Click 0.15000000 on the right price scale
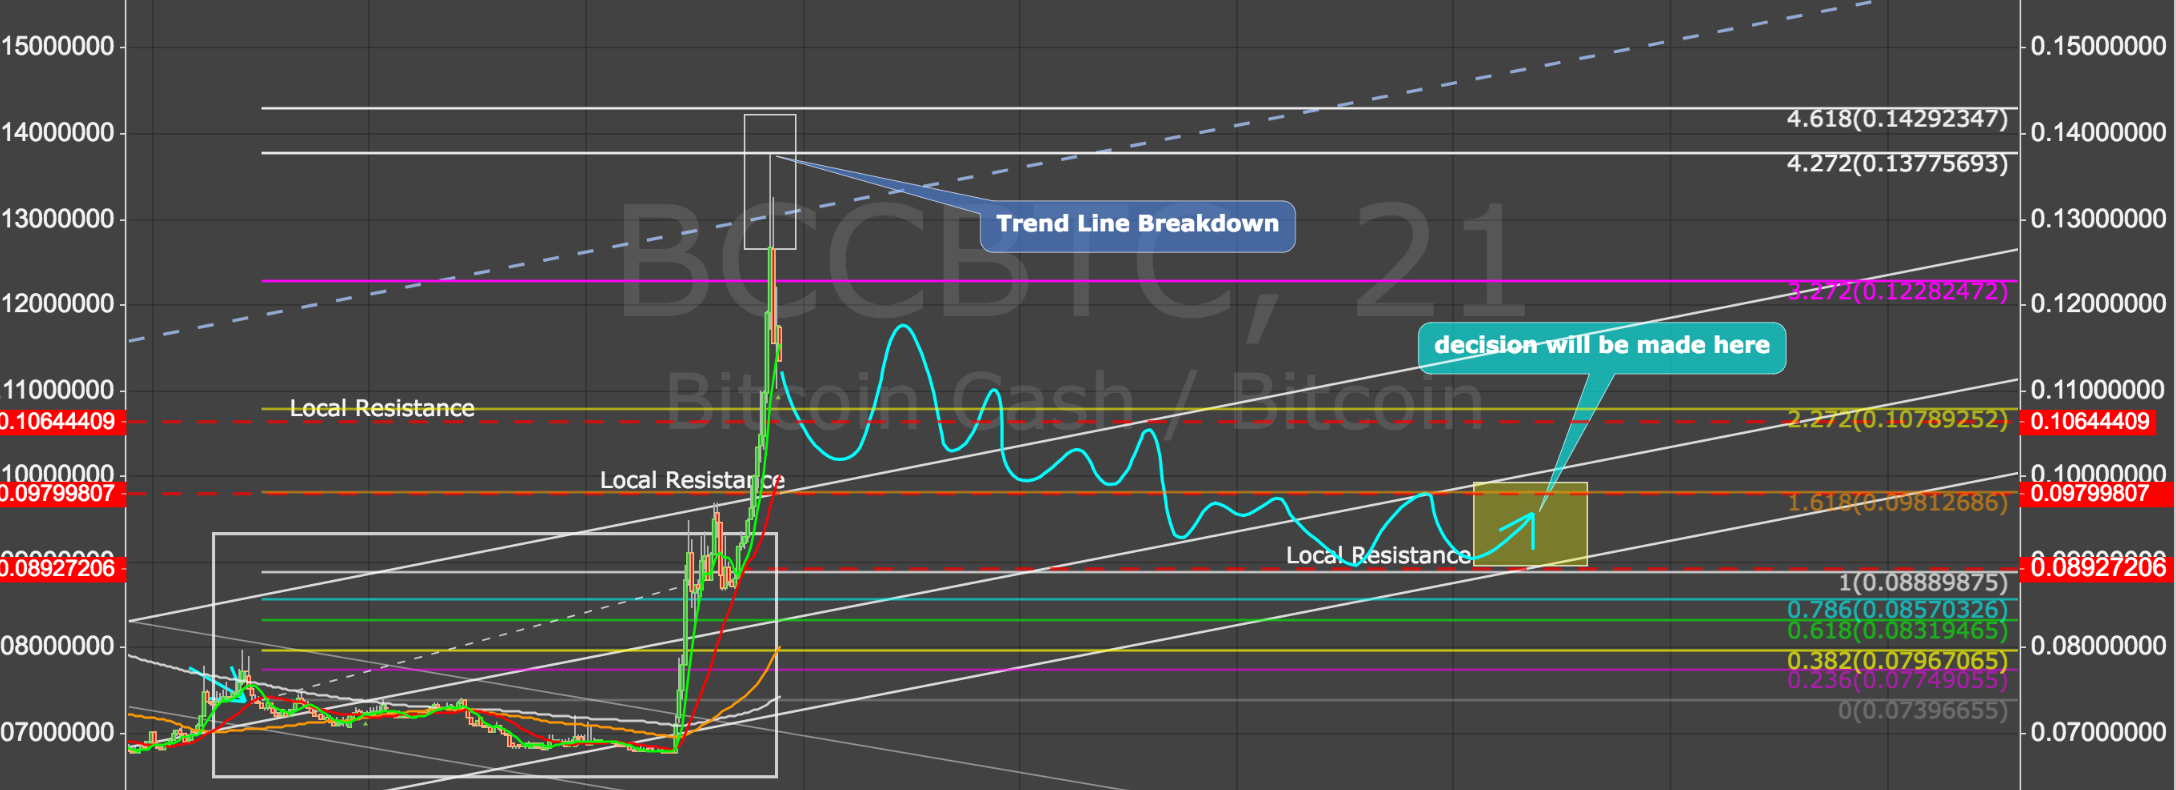 coord(2099,46)
